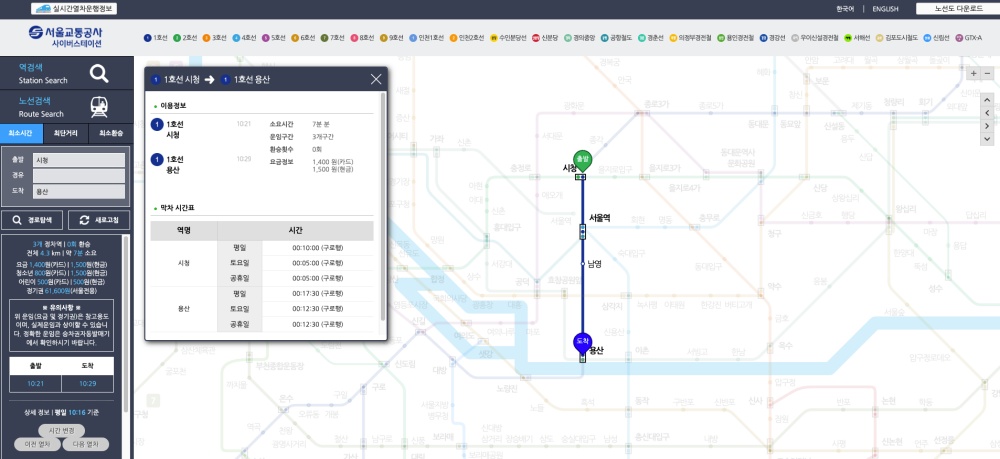Click the 남영 station label on map
Image resolution: width=1000 pixels, height=459 pixels.
click(594, 263)
